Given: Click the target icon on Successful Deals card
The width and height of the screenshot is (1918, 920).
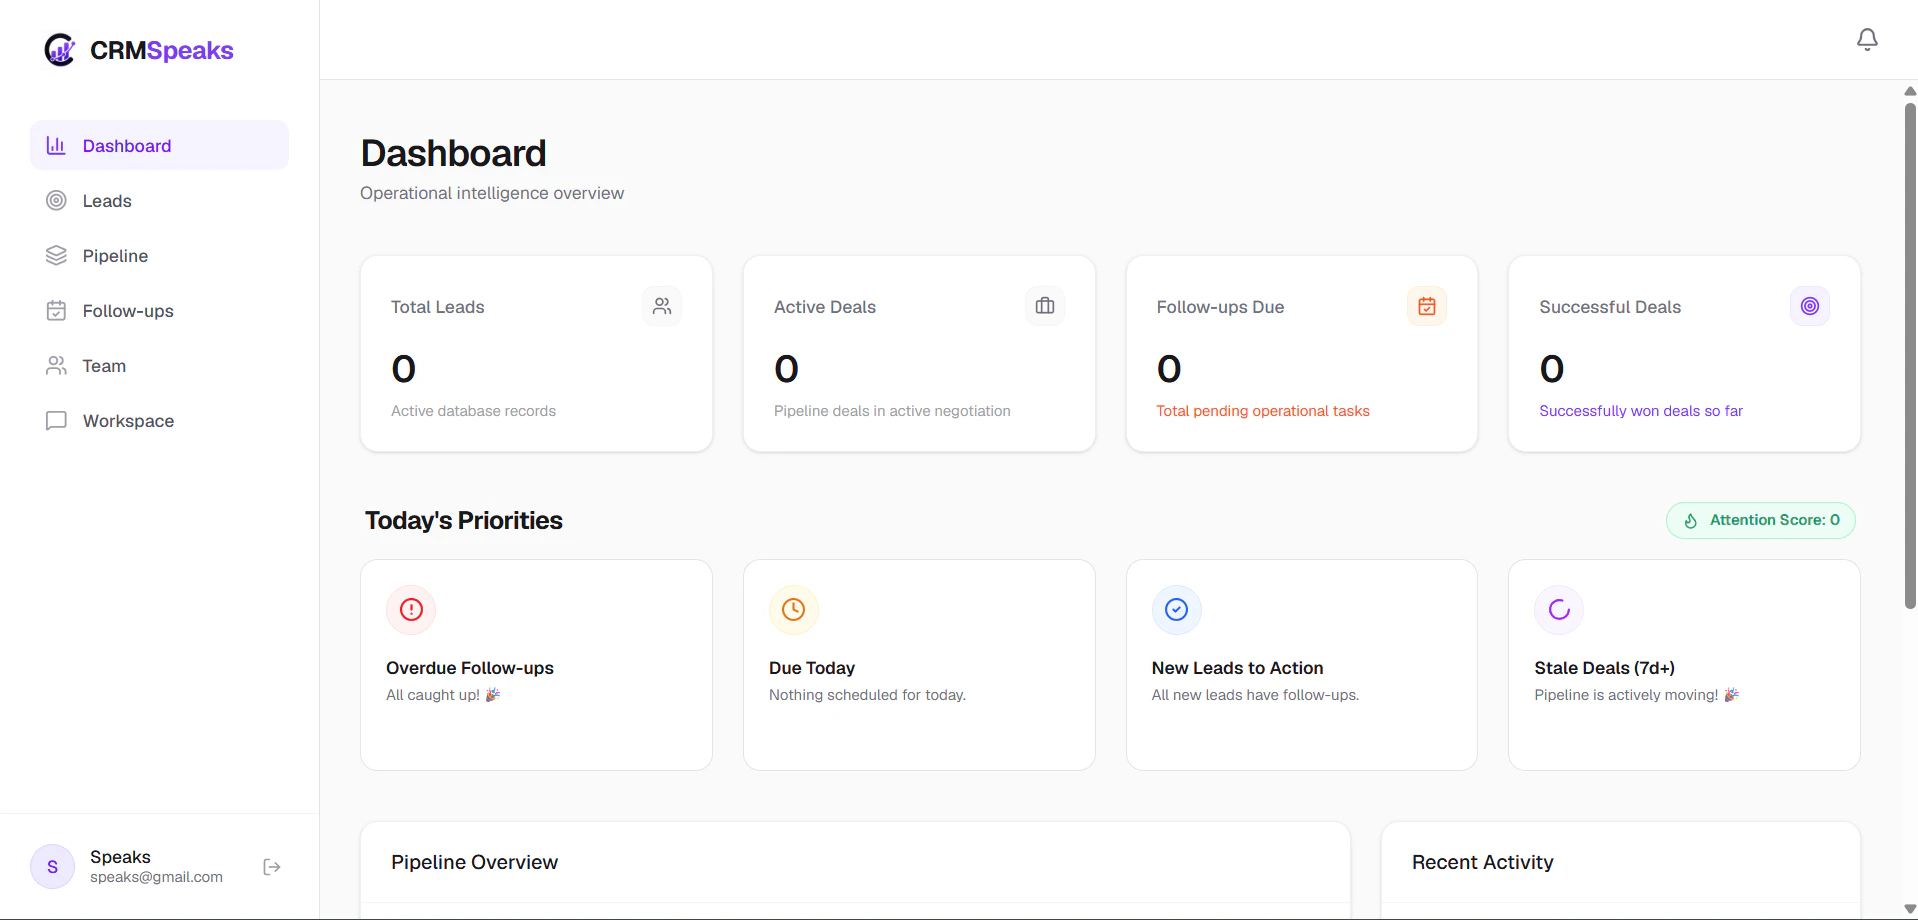Looking at the screenshot, I should (1810, 306).
